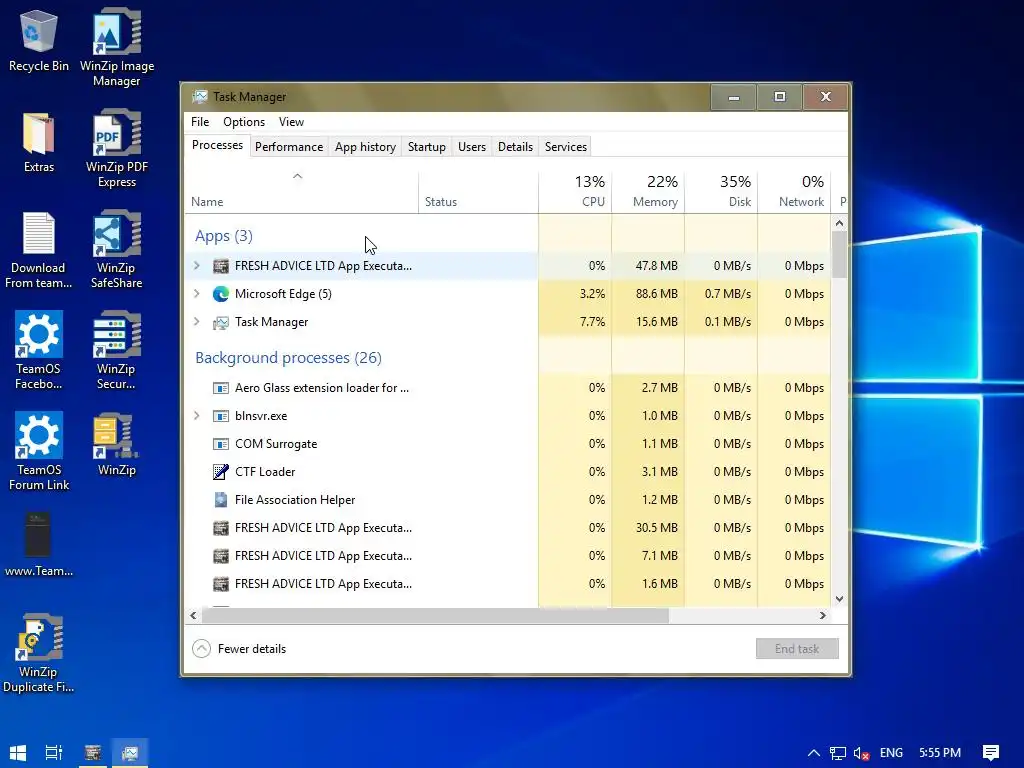Open TeamOS Forum Link shortcut
The width and height of the screenshot is (1024, 768).
coord(39,452)
